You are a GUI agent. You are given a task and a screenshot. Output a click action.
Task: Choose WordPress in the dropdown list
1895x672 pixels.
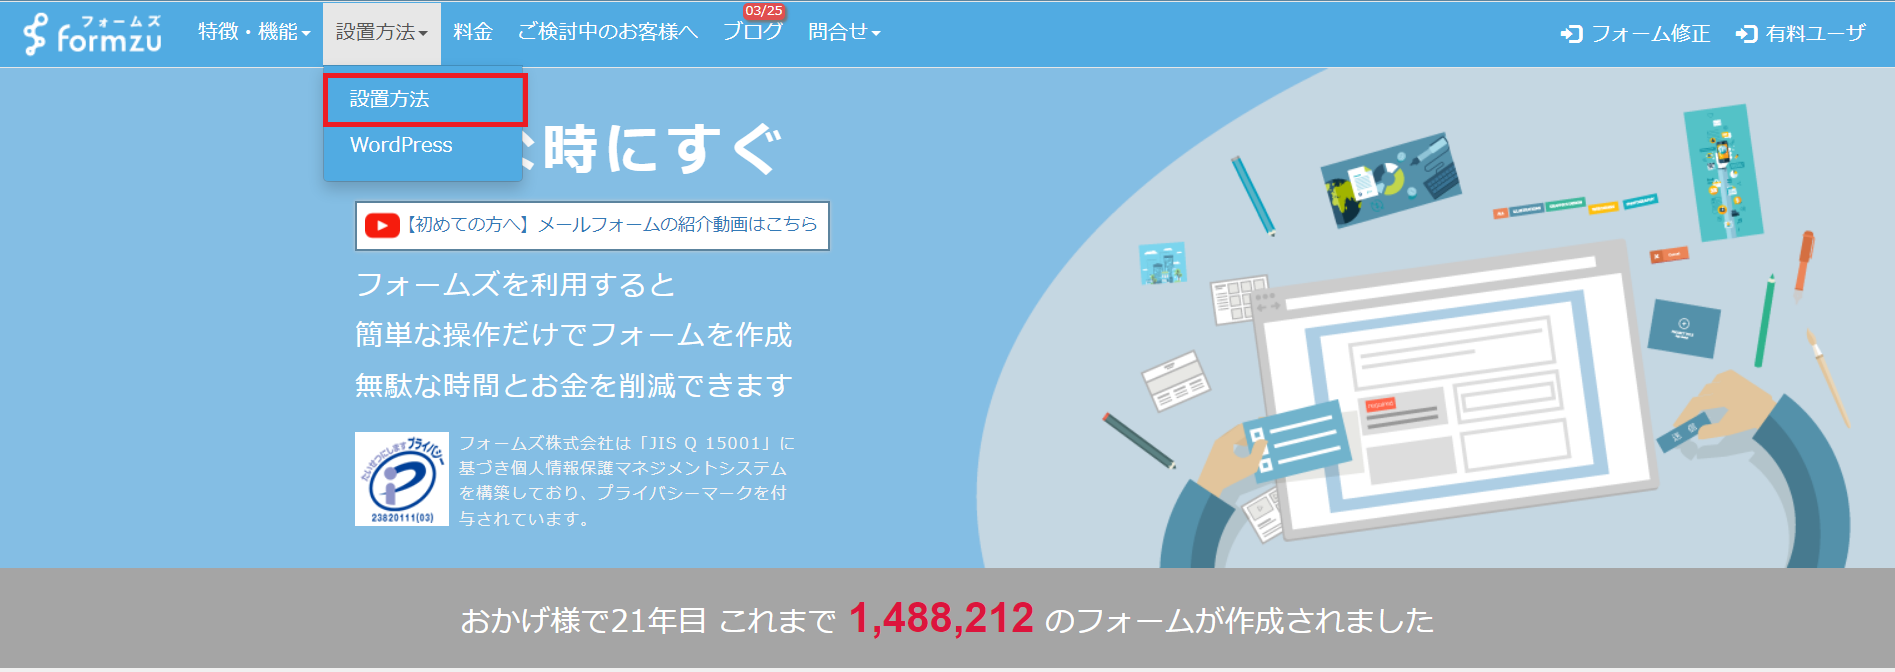[401, 145]
